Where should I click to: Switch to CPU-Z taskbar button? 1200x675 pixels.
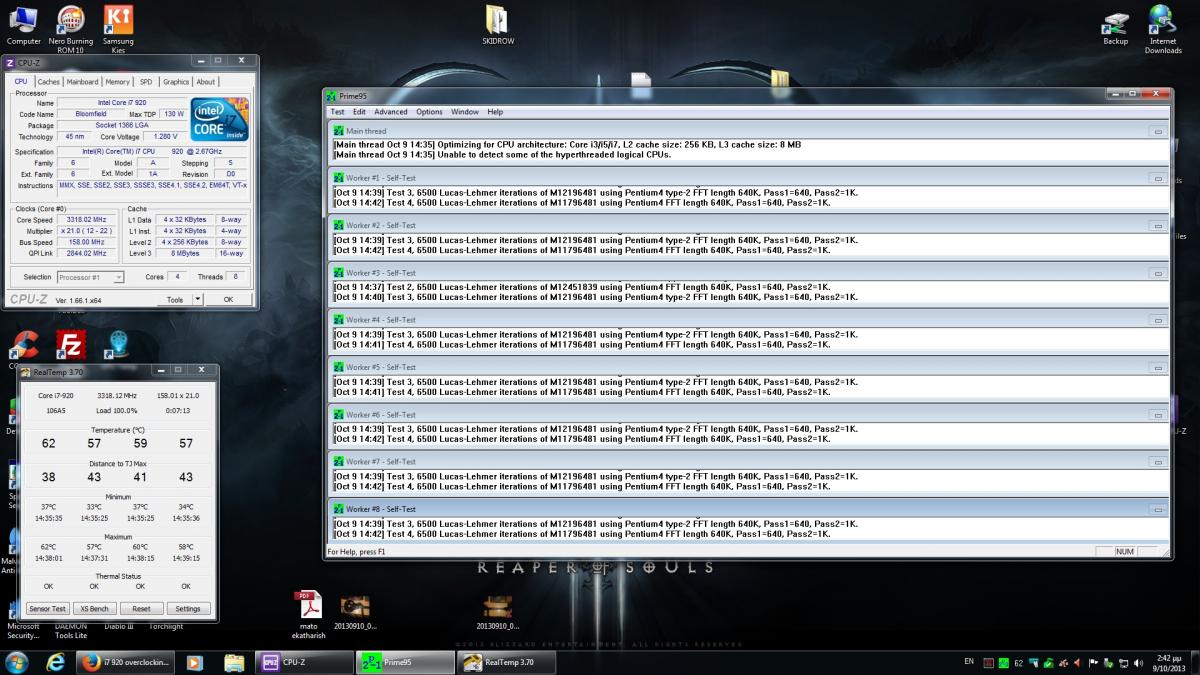pyautogui.click(x=305, y=662)
